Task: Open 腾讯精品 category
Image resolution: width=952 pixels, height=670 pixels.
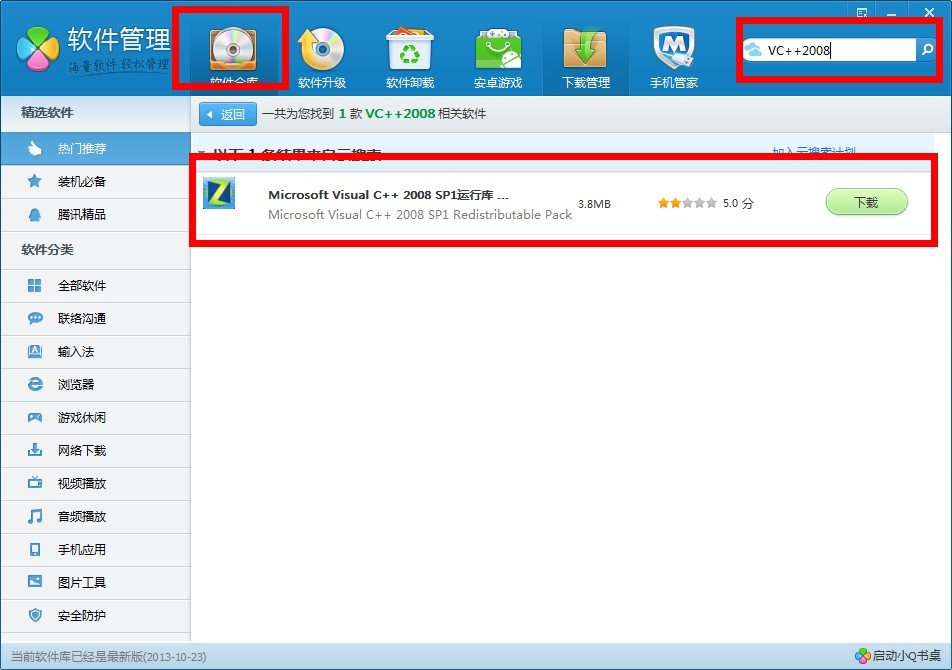Action: (81, 214)
